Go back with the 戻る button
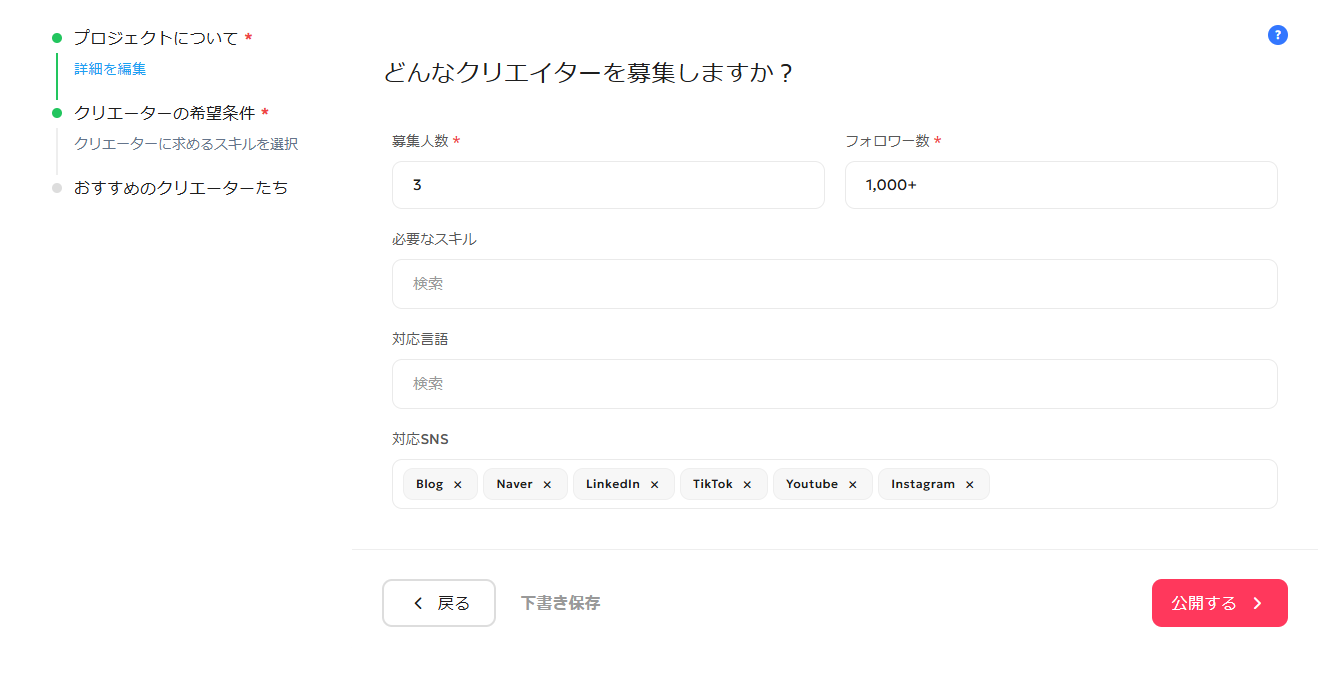The height and width of the screenshot is (678, 1322). pyautogui.click(x=439, y=603)
